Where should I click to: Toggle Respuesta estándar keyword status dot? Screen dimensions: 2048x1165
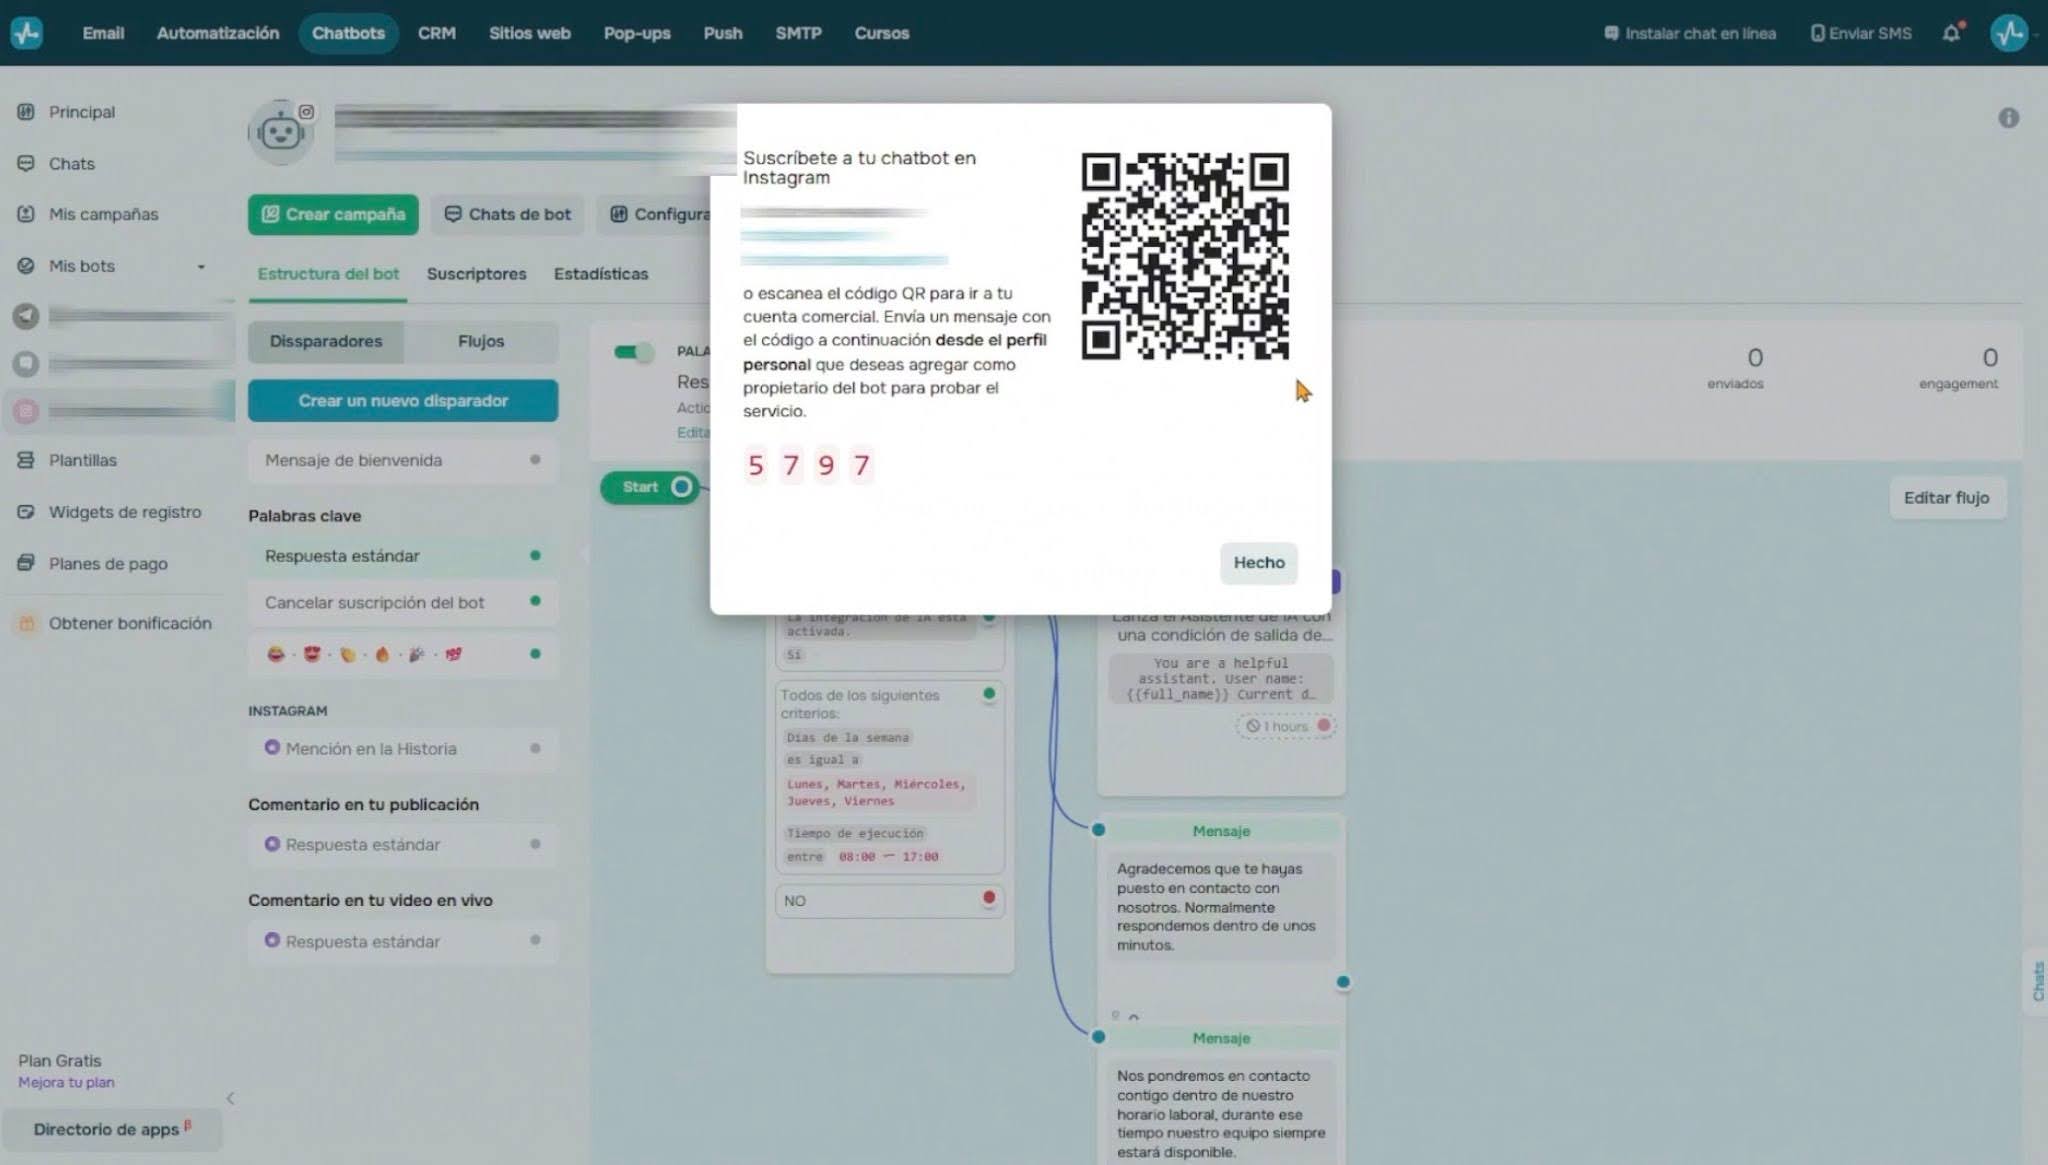point(535,555)
